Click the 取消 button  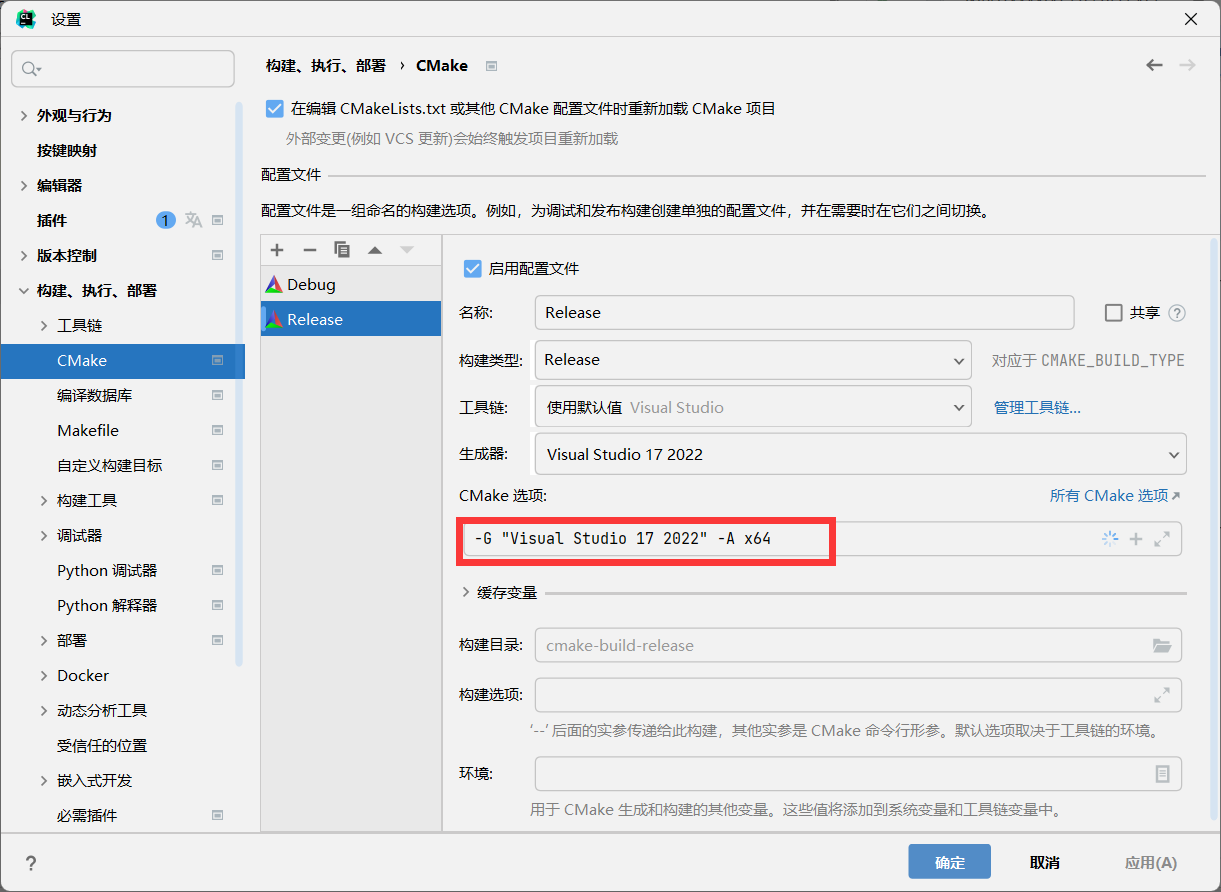click(x=1045, y=862)
